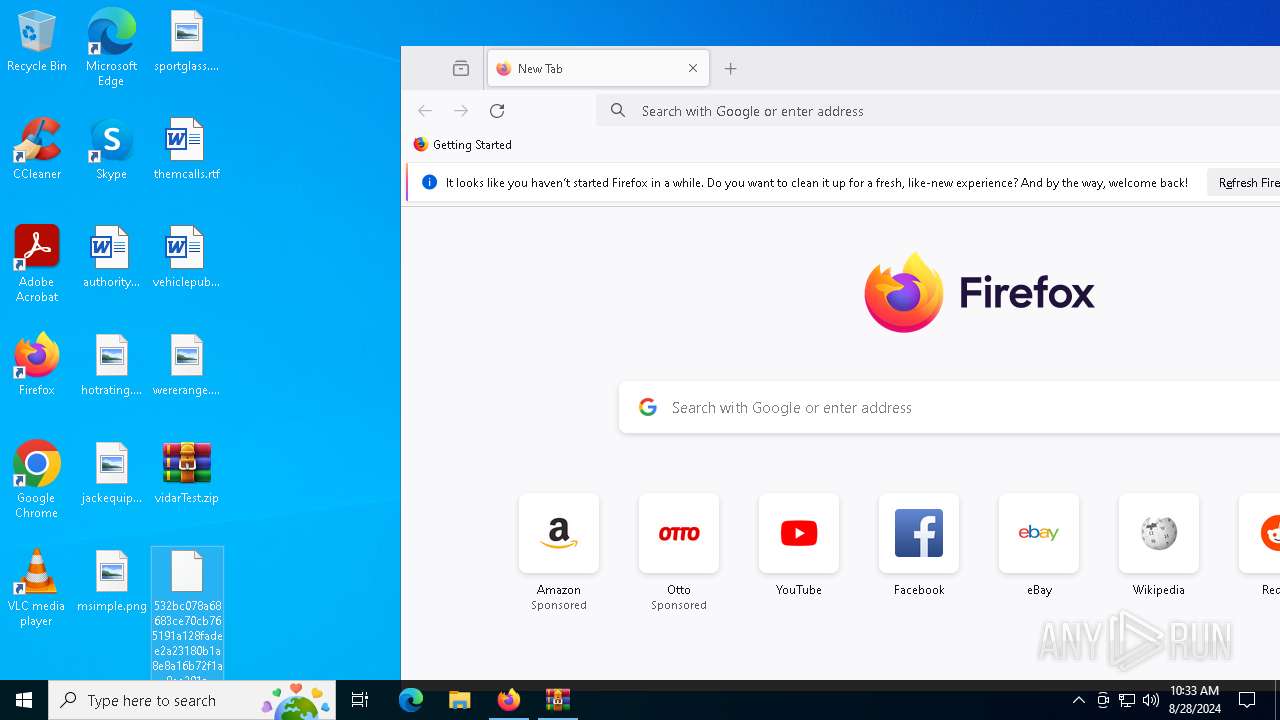Click the Firefox desktop shortcut
1280x720 pixels.
coord(36,365)
